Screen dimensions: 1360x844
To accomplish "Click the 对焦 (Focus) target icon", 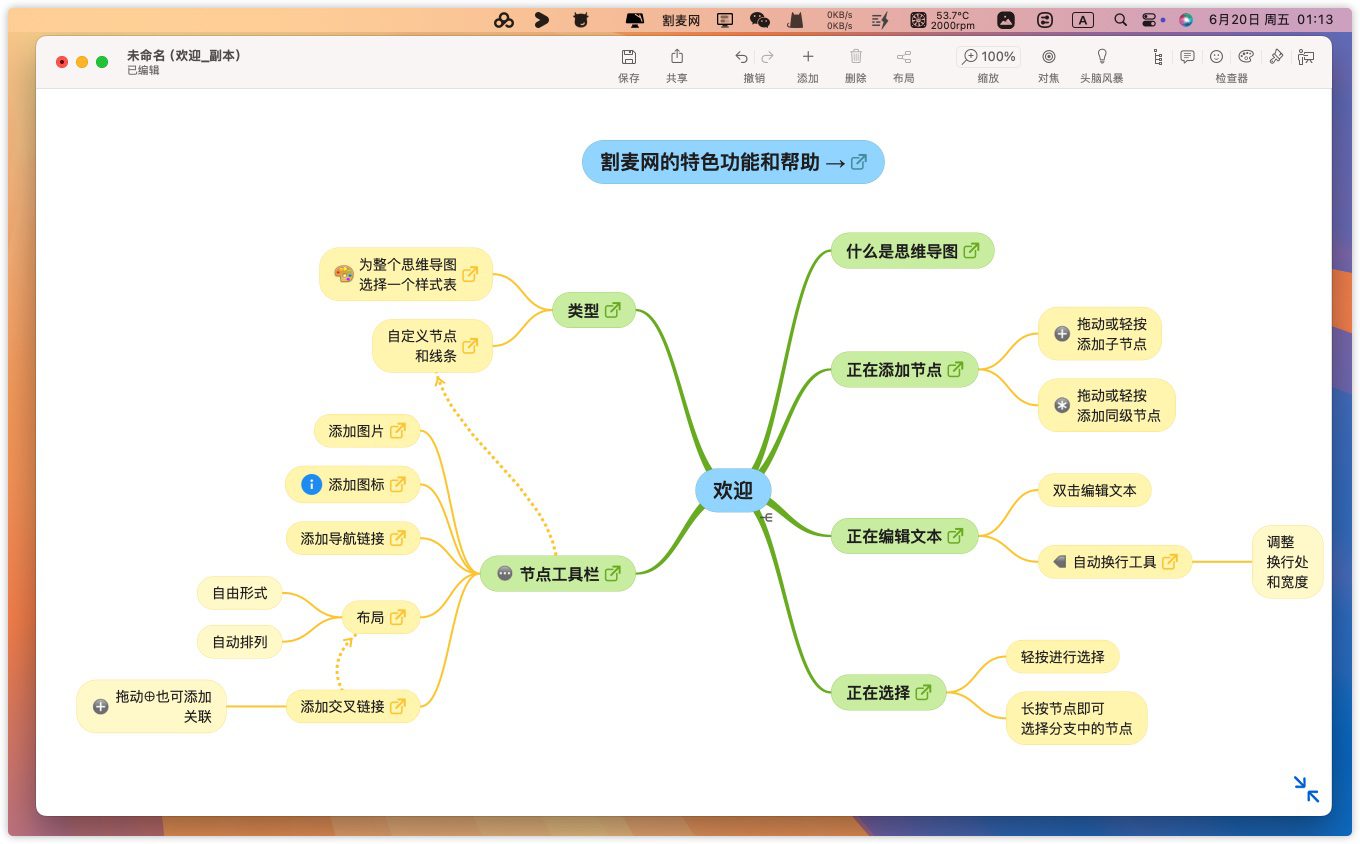I will click(x=1048, y=57).
